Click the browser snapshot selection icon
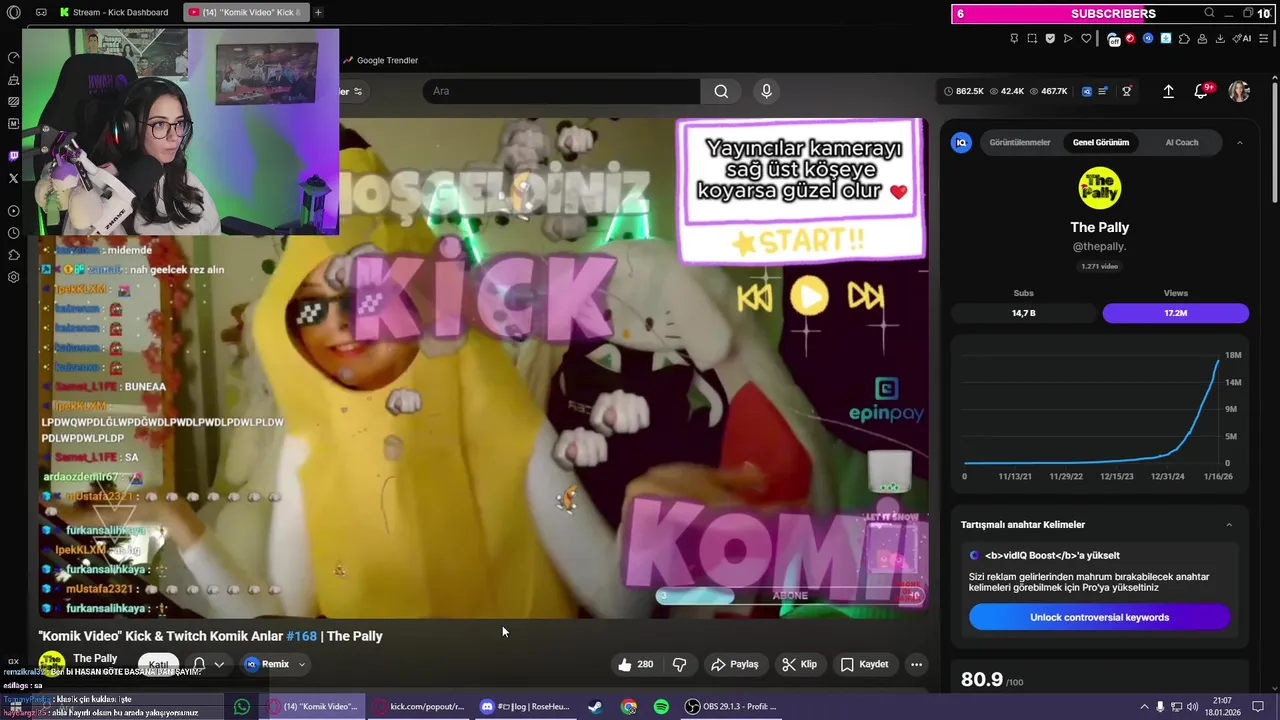This screenshot has height=720, width=1280. (x=1032, y=38)
